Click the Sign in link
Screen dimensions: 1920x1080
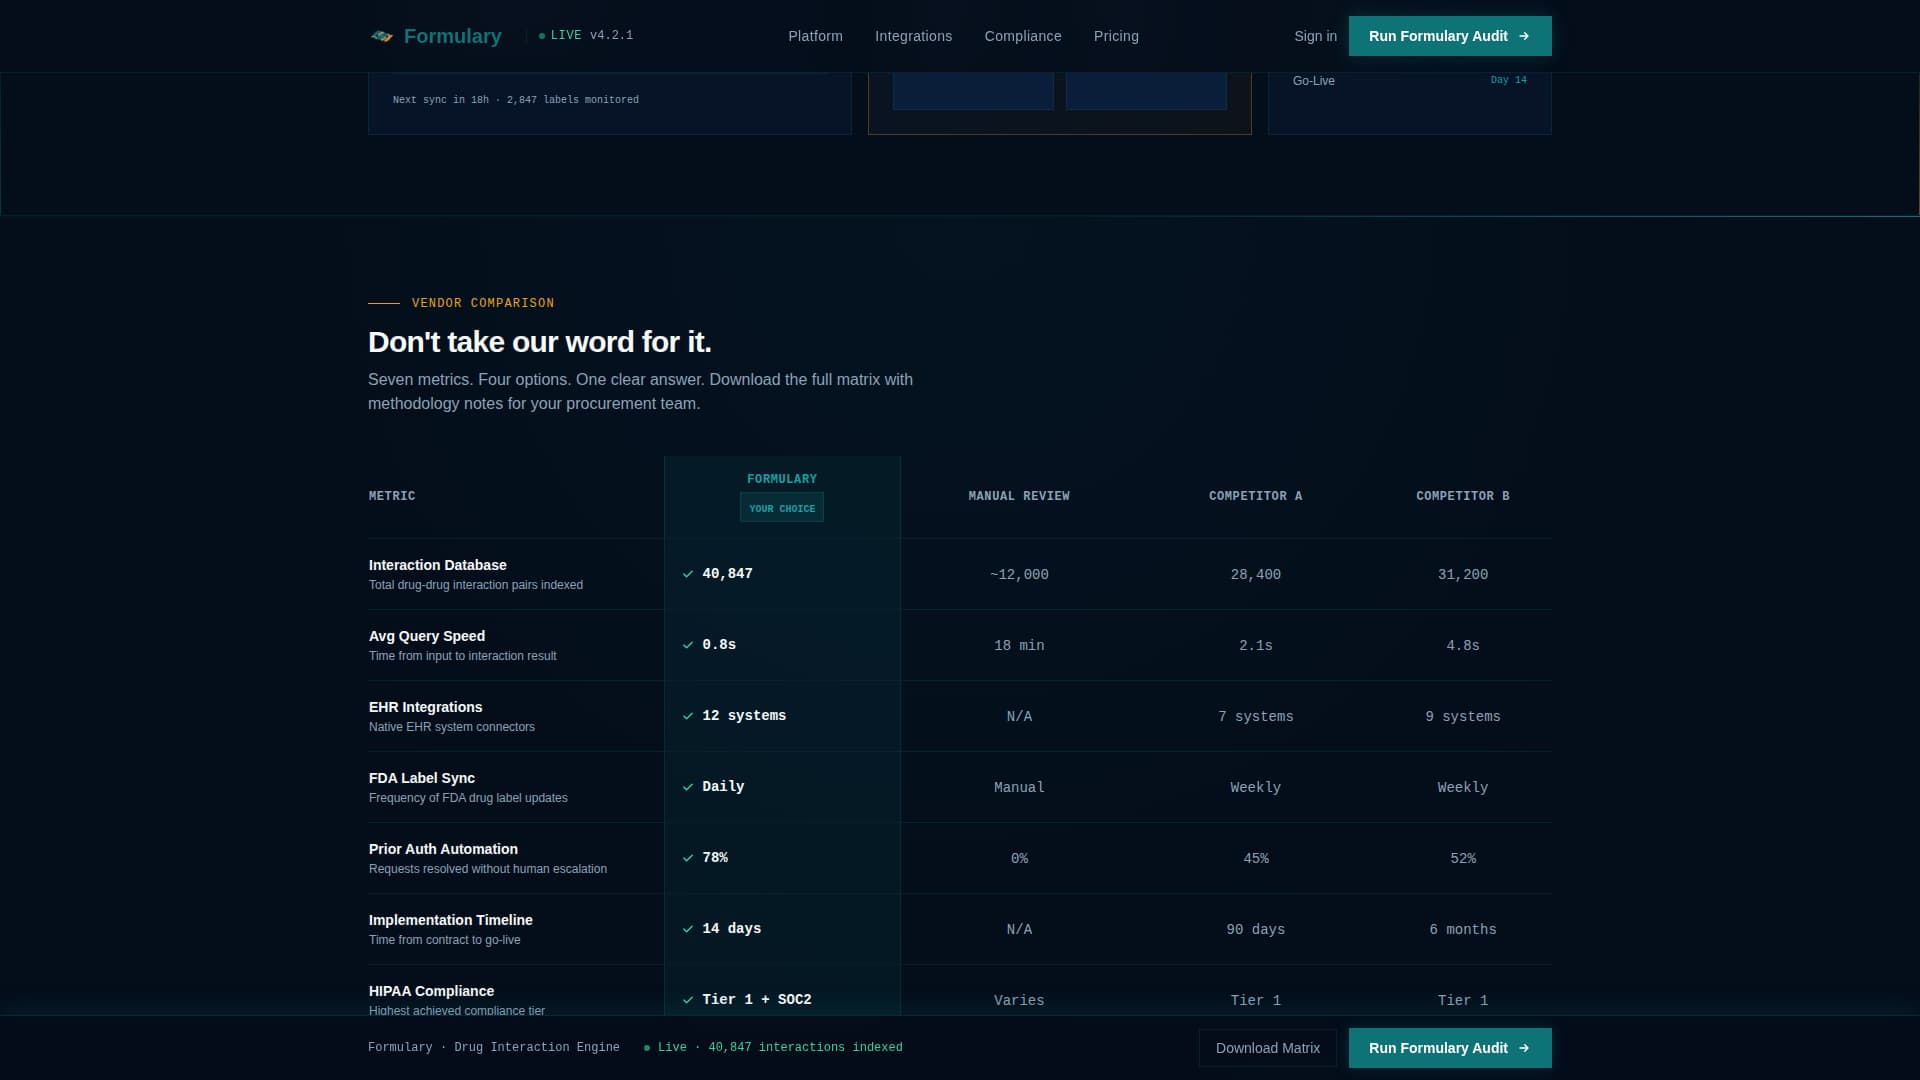1315,36
